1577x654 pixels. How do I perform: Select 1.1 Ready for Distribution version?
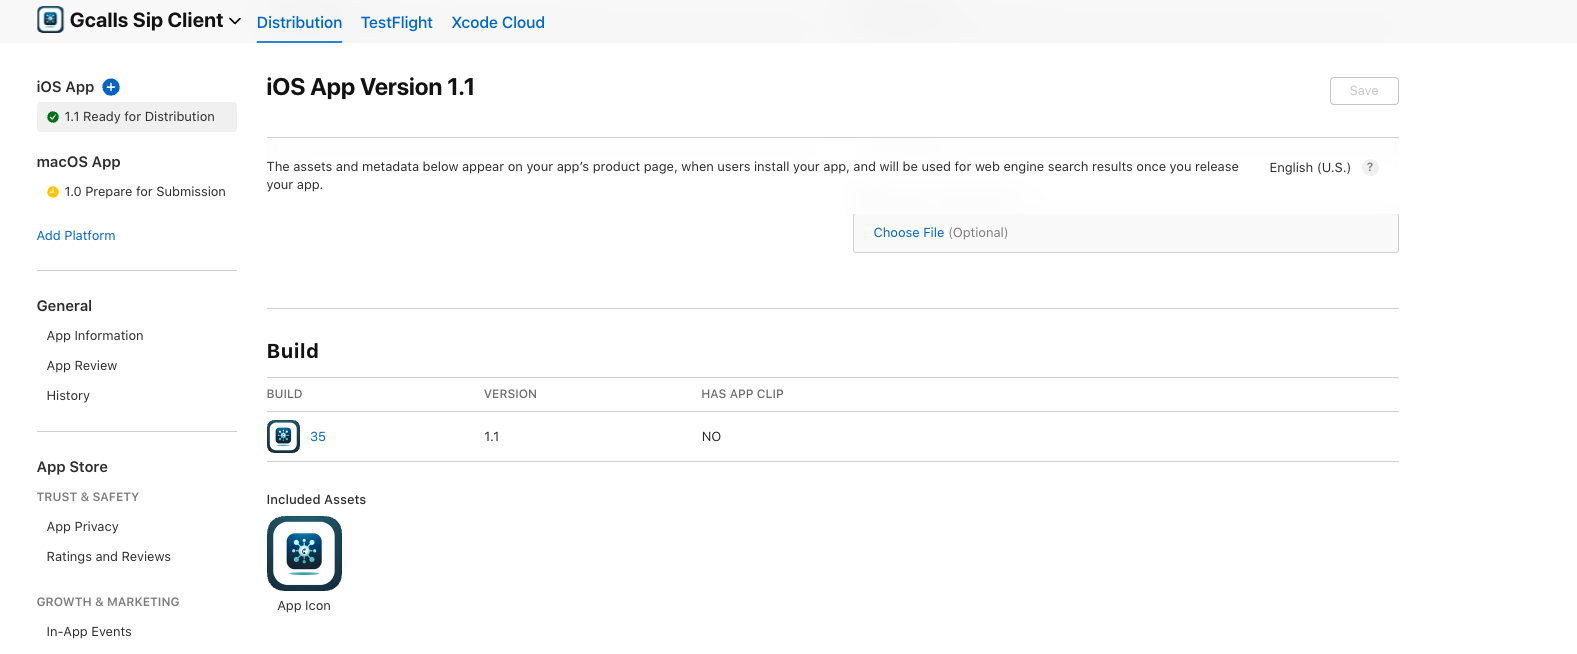(139, 117)
